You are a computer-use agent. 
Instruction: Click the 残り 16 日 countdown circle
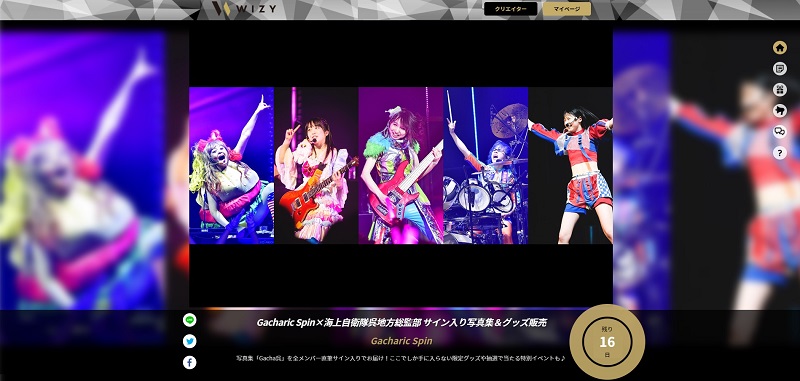pos(607,342)
